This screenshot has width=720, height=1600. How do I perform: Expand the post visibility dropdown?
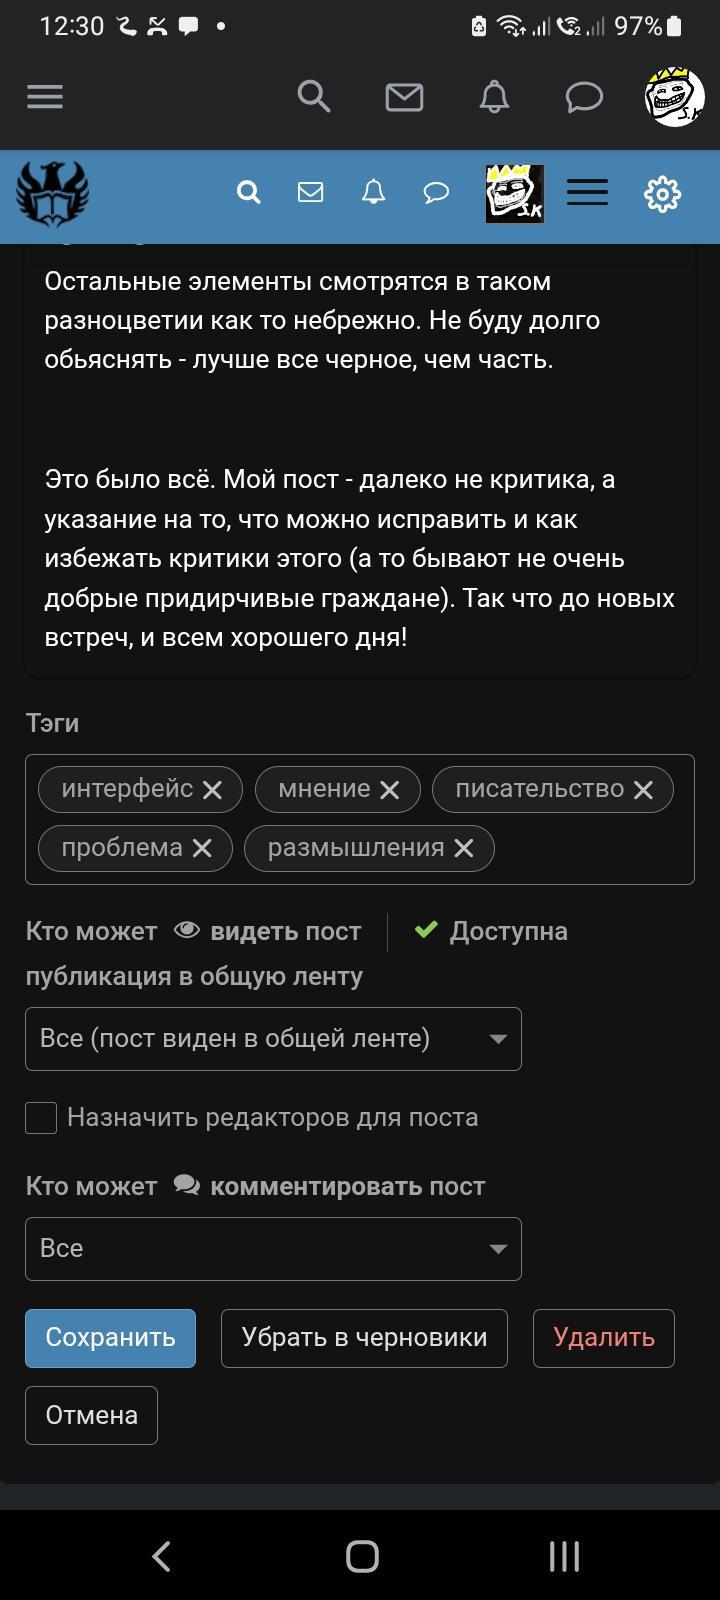coord(273,1039)
